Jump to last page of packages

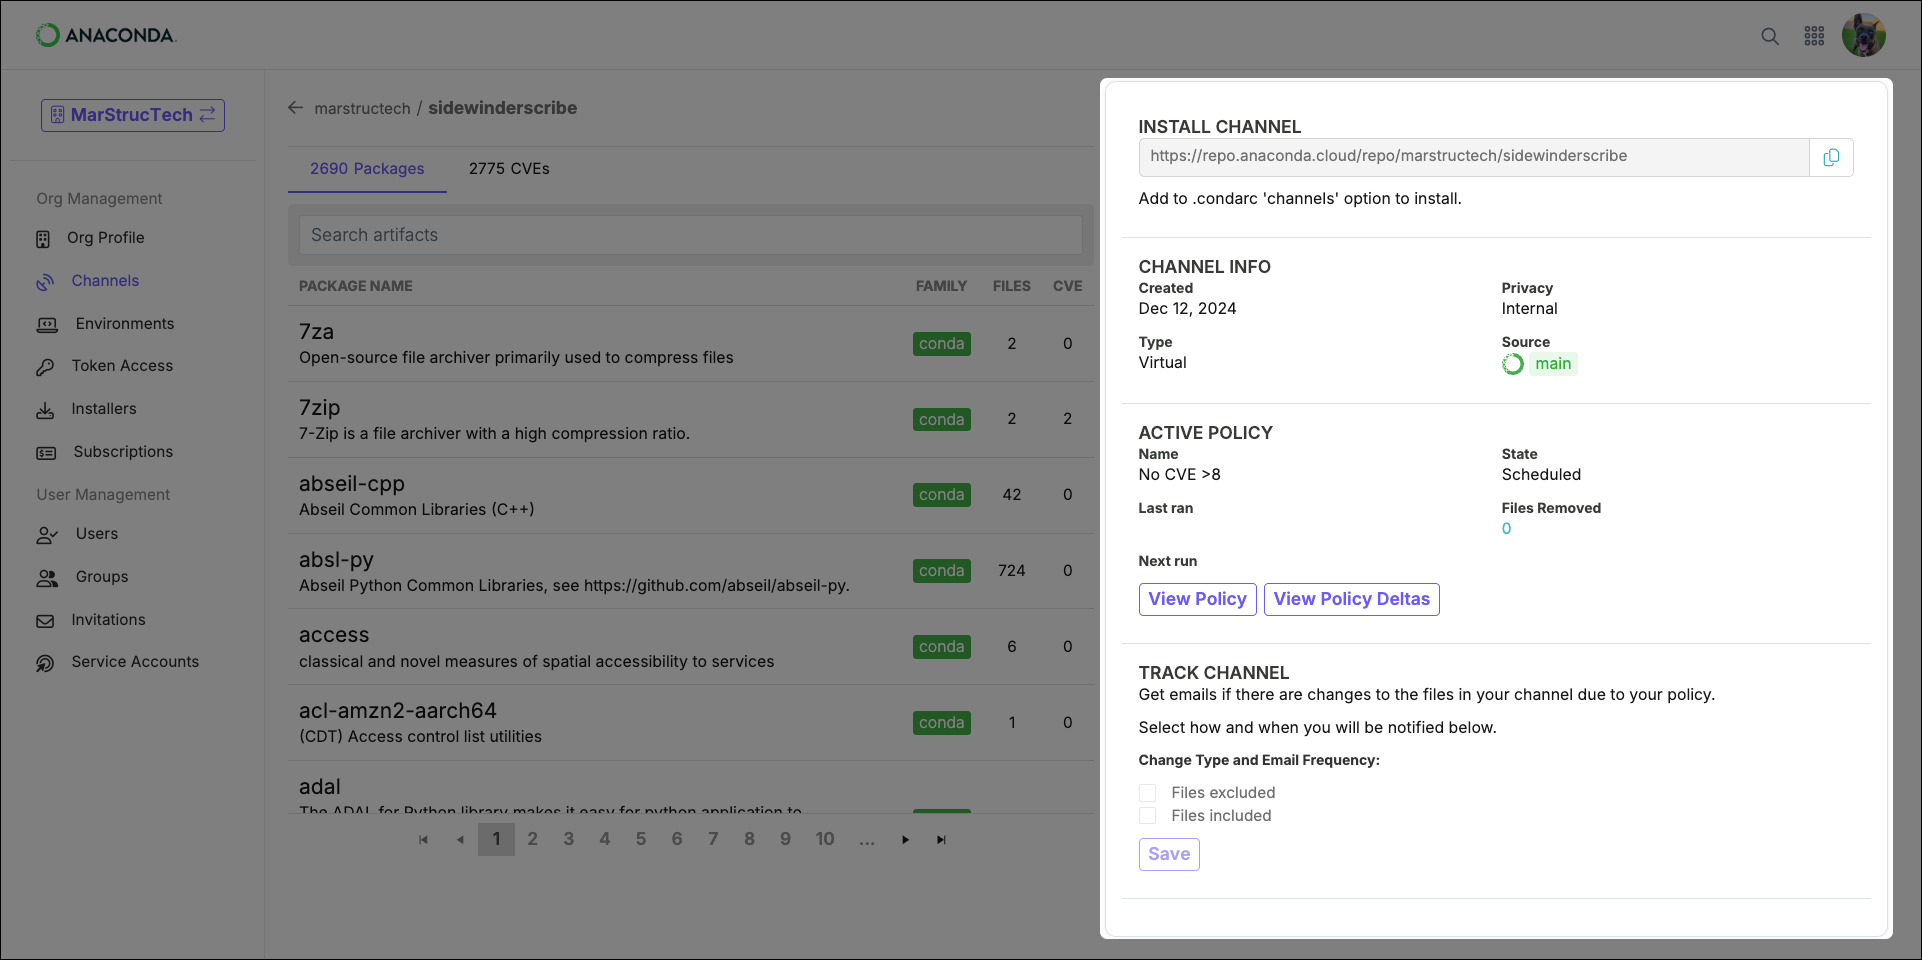[941, 840]
